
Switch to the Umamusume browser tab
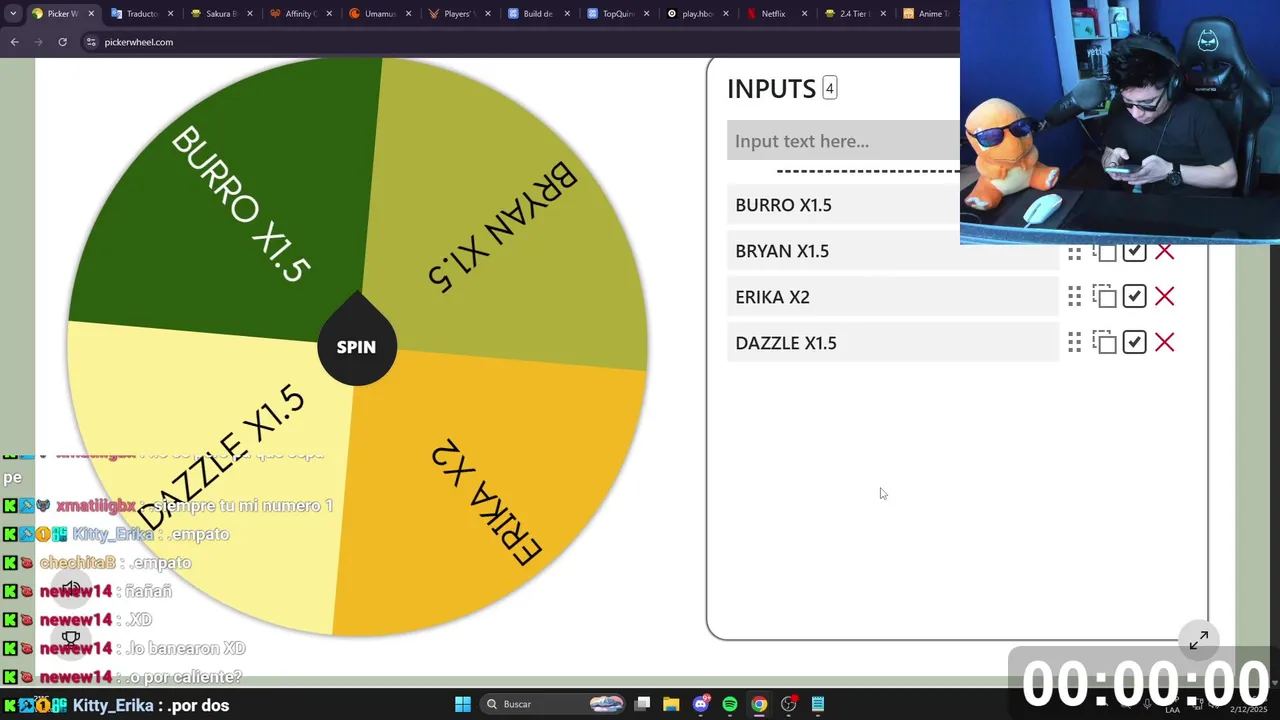click(379, 14)
